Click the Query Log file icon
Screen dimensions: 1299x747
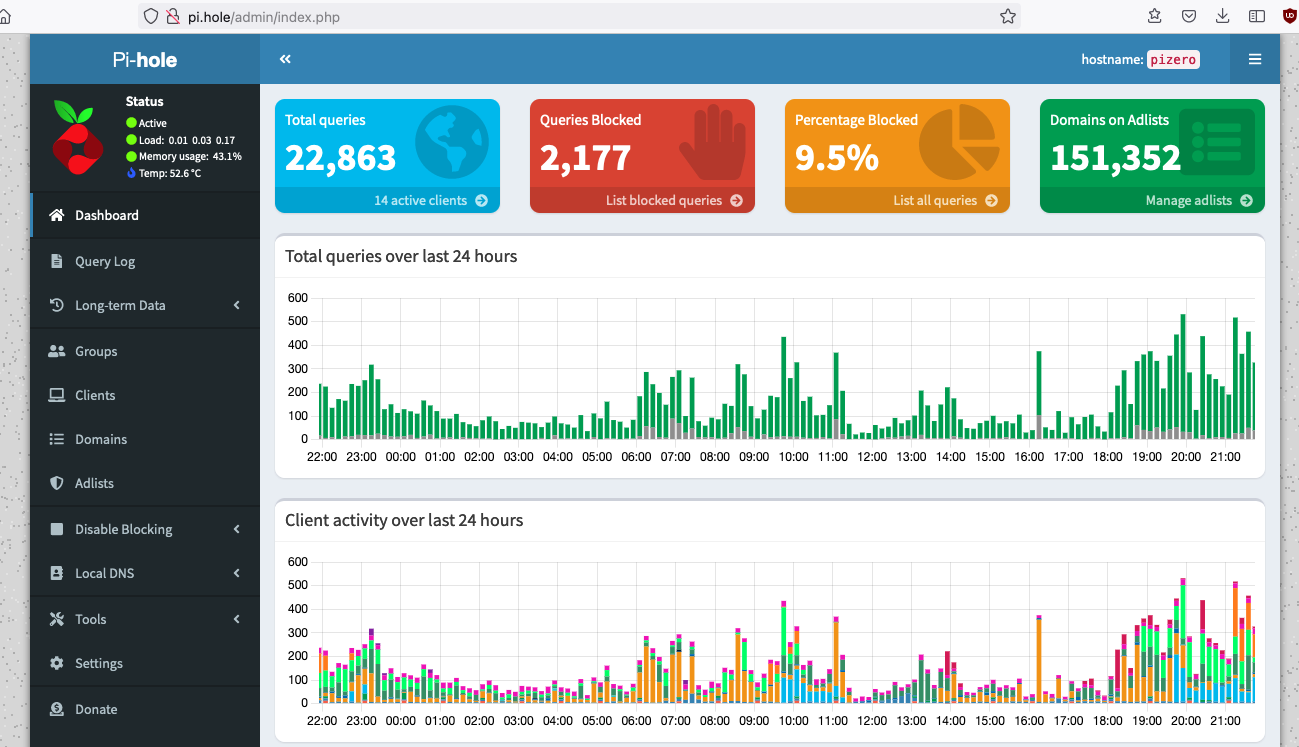click(x=56, y=261)
